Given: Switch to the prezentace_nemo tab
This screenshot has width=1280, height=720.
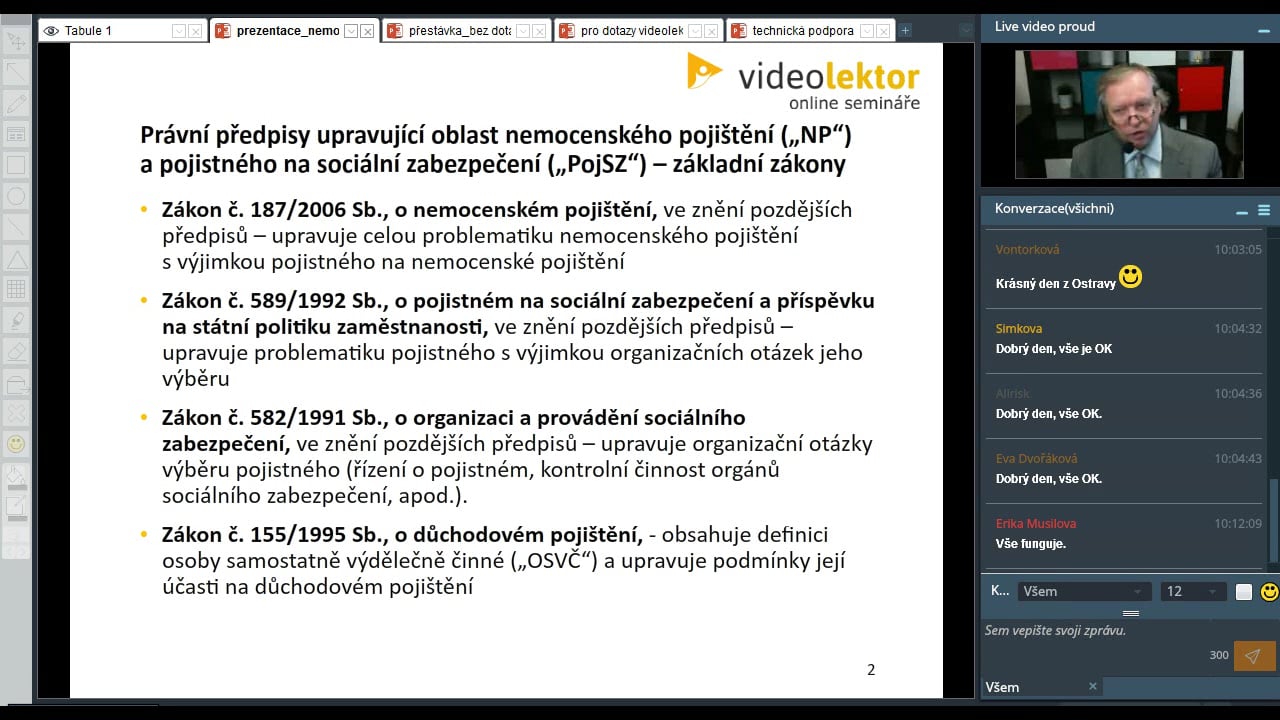Looking at the screenshot, I should (294, 31).
